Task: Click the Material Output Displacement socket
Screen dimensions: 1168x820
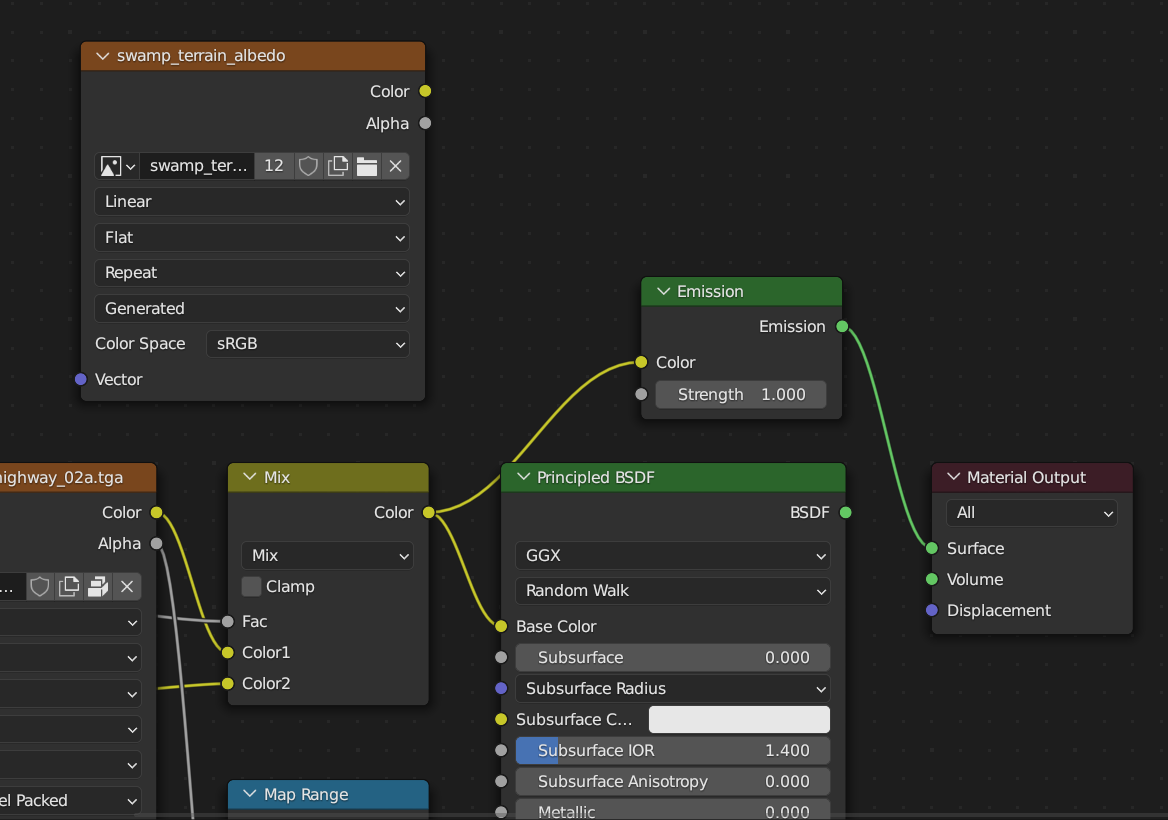Action: 932,611
